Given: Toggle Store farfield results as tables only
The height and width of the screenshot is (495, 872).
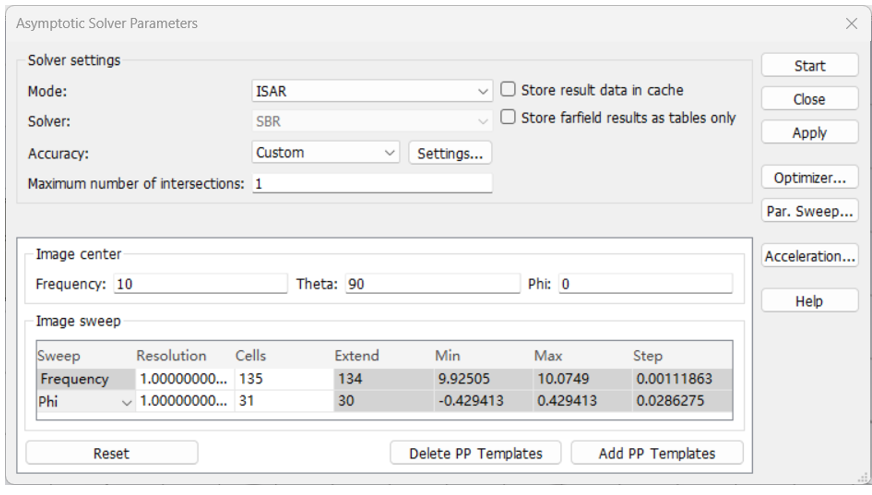Looking at the screenshot, I should [x=509, y=117].
